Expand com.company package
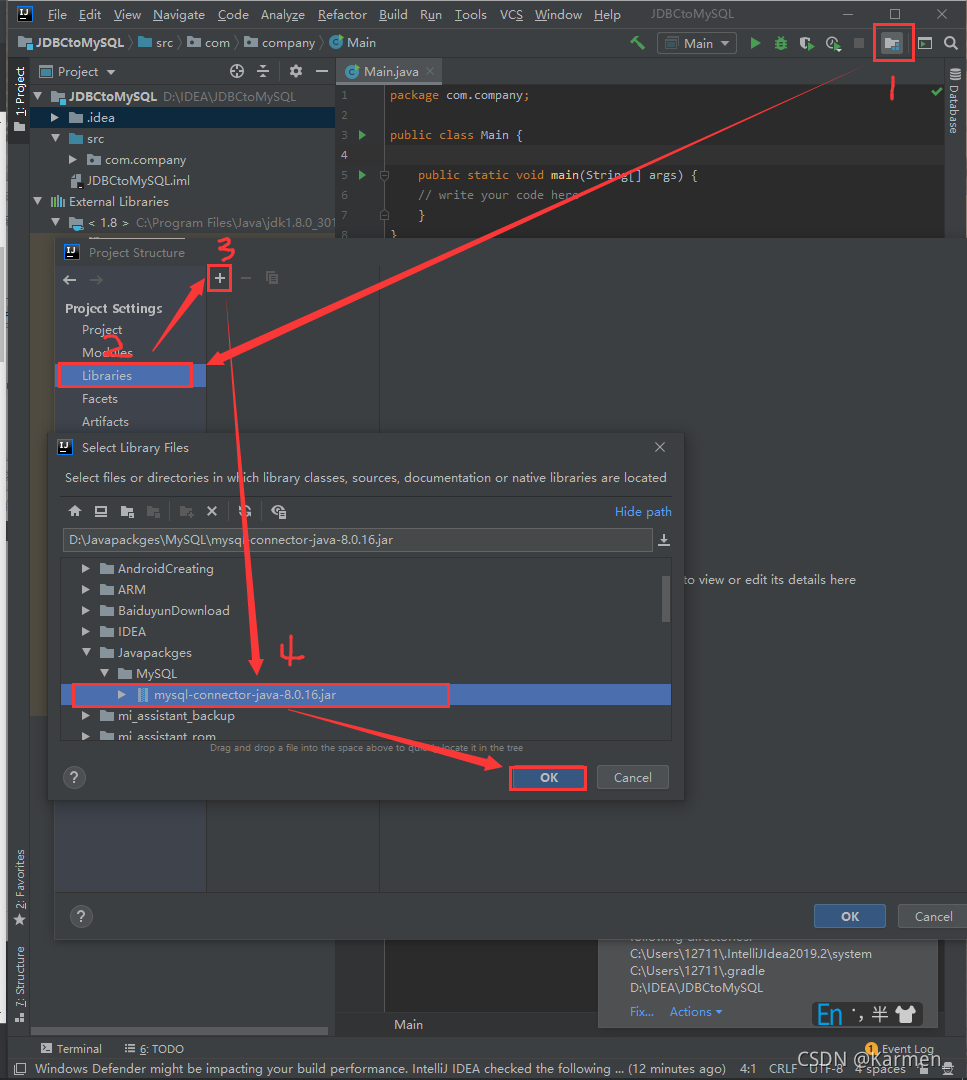 (73, 160)
